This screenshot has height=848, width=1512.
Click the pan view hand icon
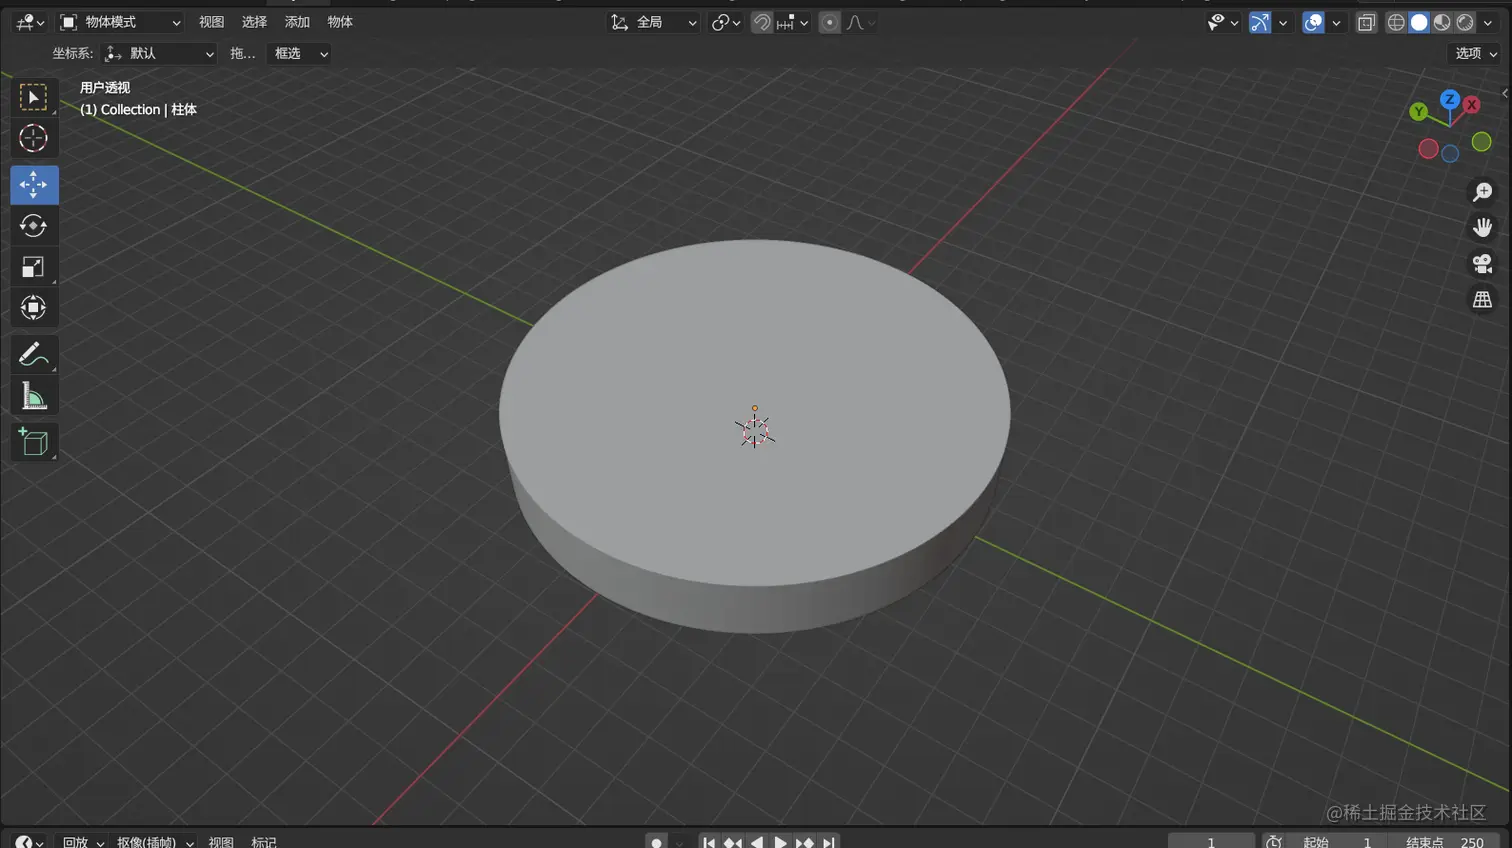coord(1482,228)
